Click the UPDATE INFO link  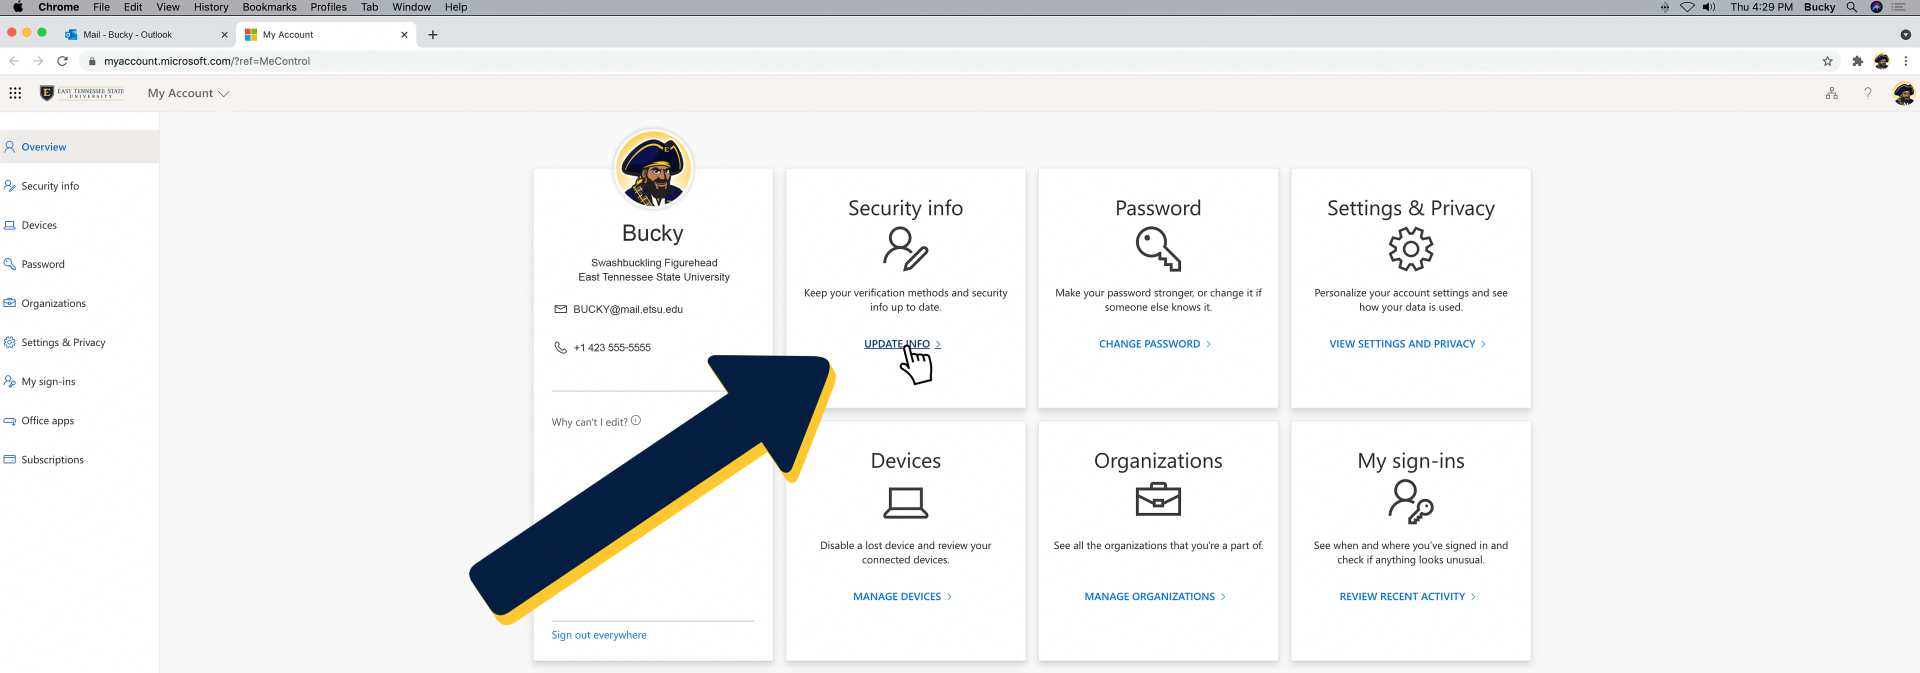coord(896,344)
